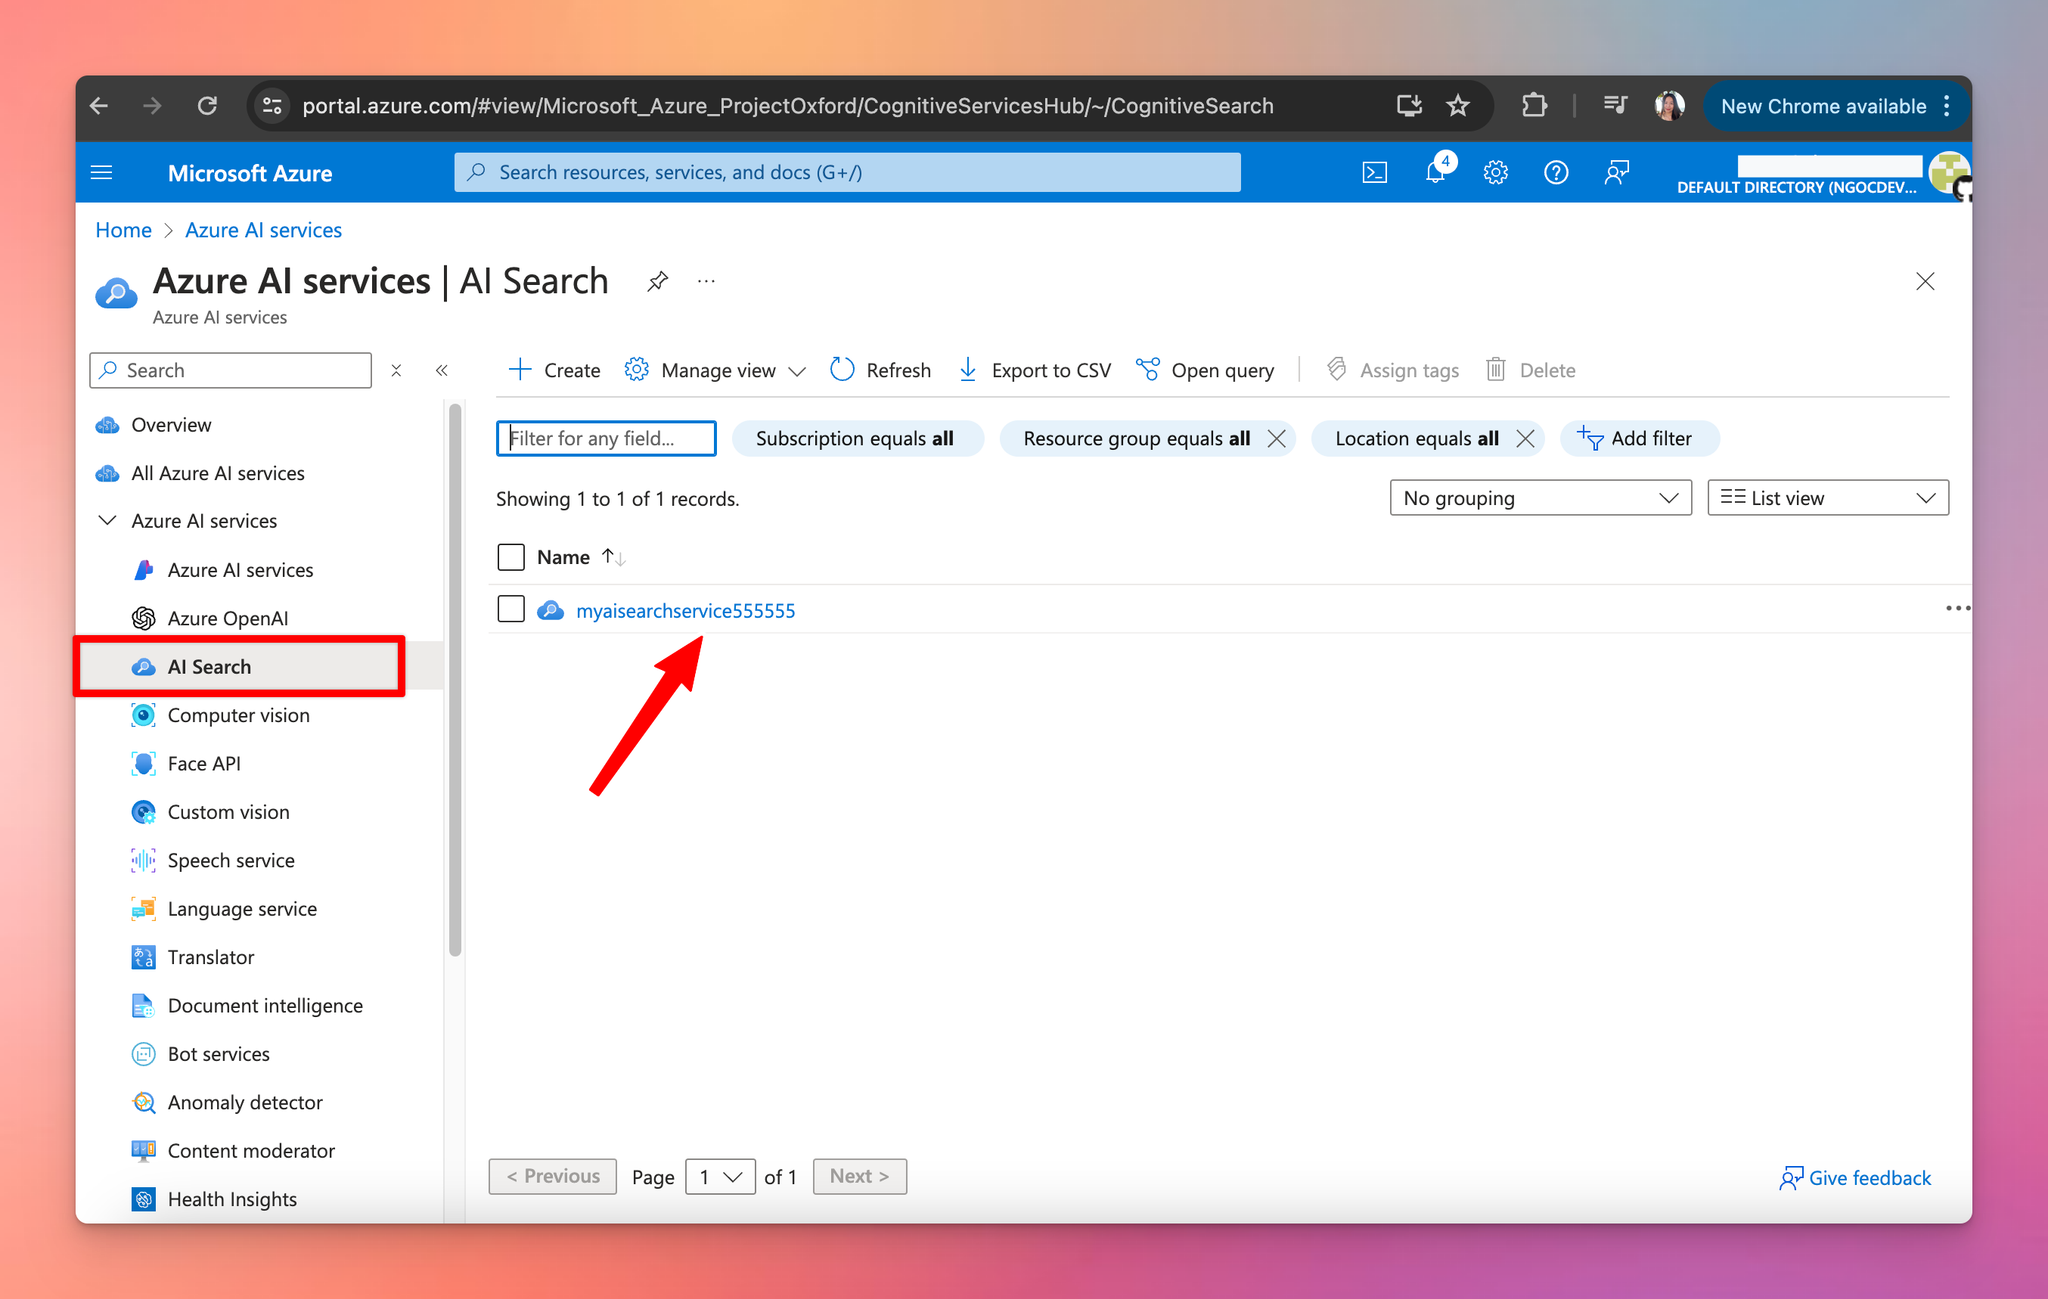Click Export to CSV

[x=1034, y=371]
